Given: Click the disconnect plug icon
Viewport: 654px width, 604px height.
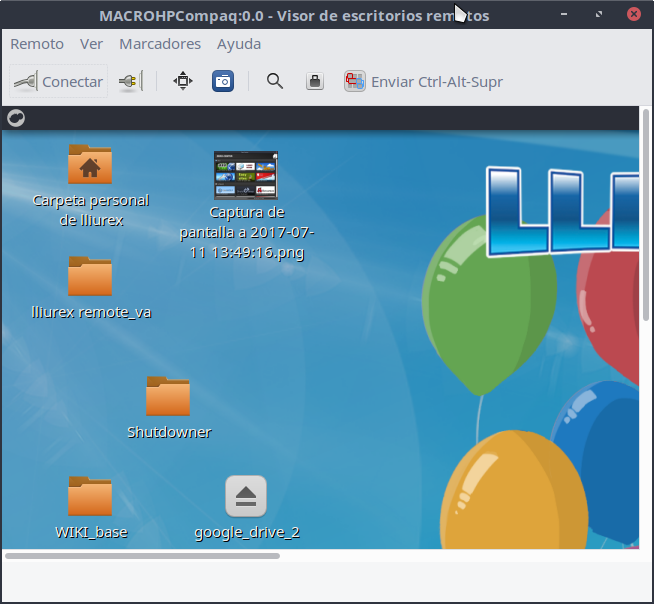Looking at the screenshot, I should (x=130, y=82).
